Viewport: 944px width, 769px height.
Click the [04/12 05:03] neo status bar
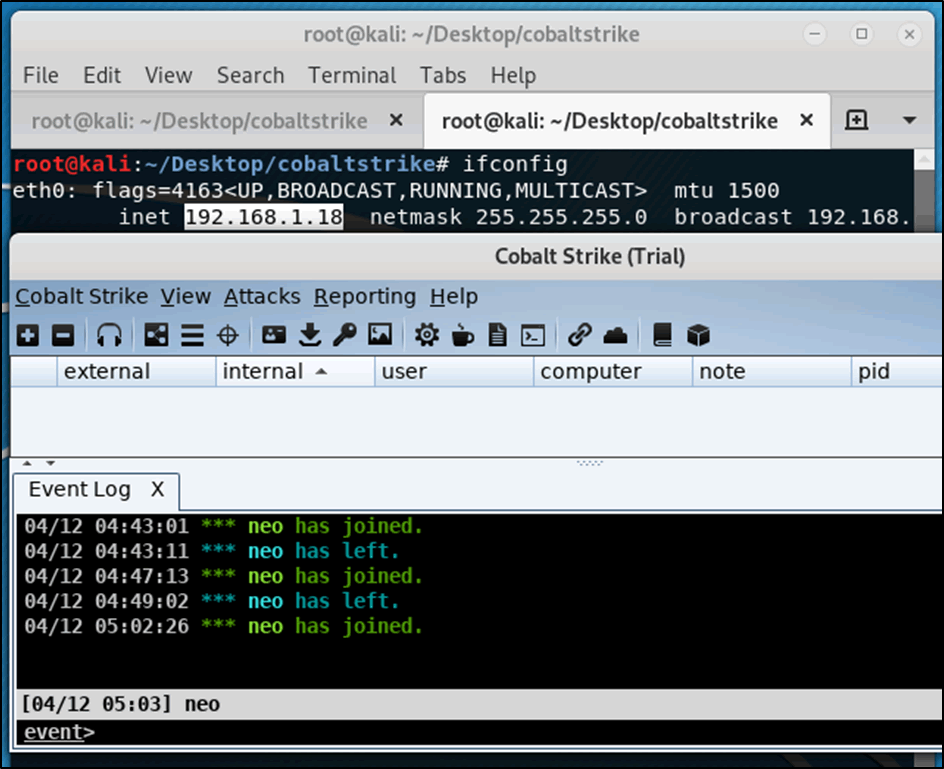[479, 704]
